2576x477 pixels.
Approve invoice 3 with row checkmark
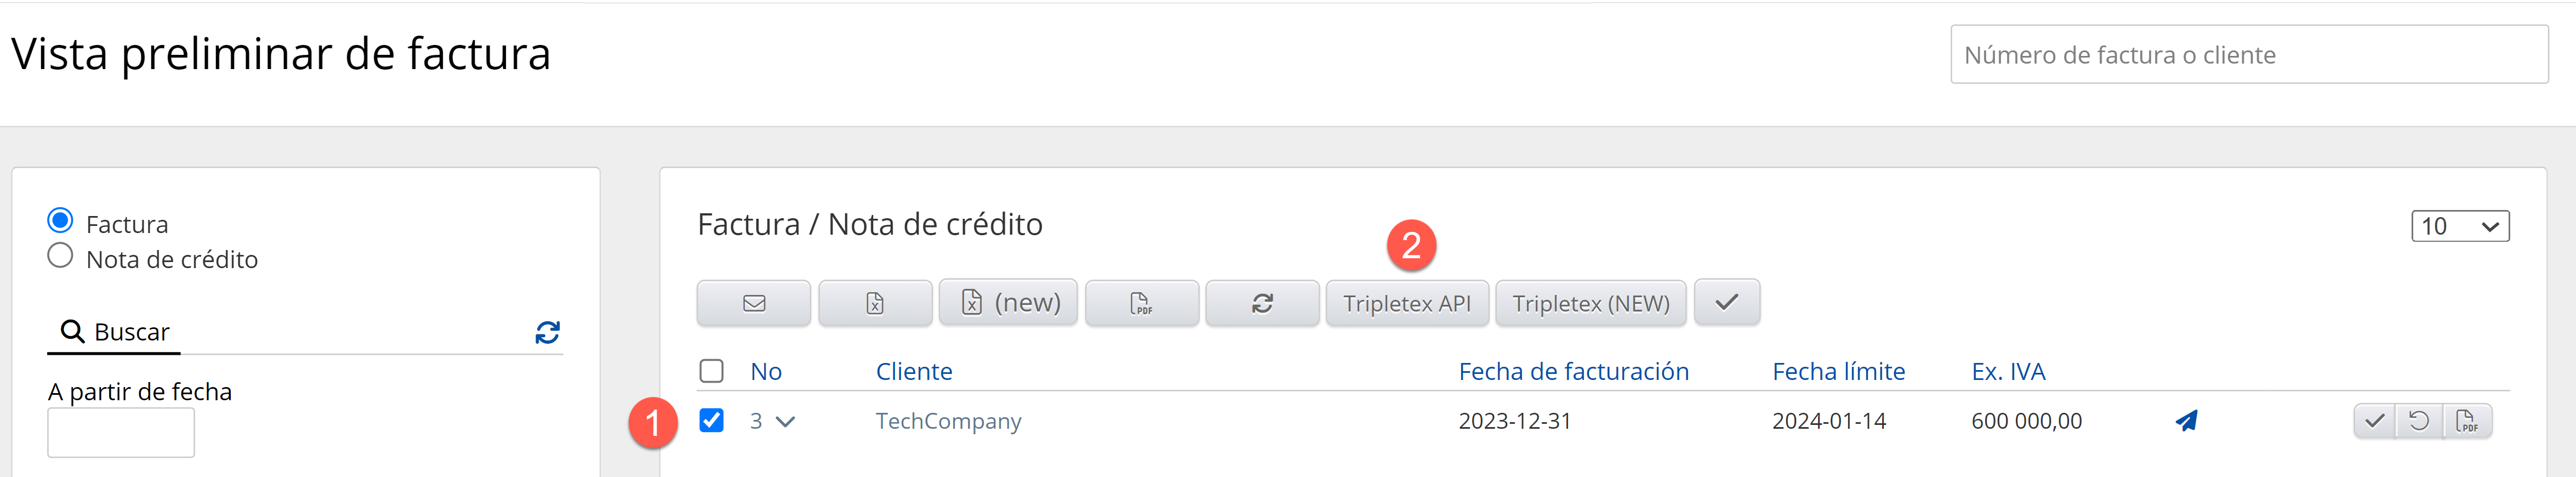pyautogui.click(x=2374, y=421)
